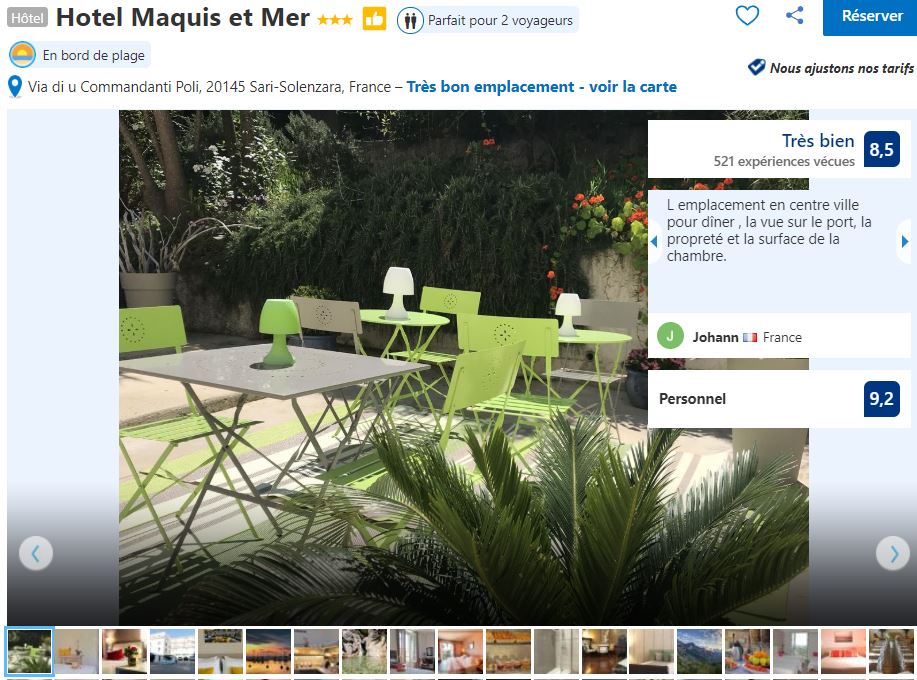Click Johann's green avatar circle

coord(670,336)
